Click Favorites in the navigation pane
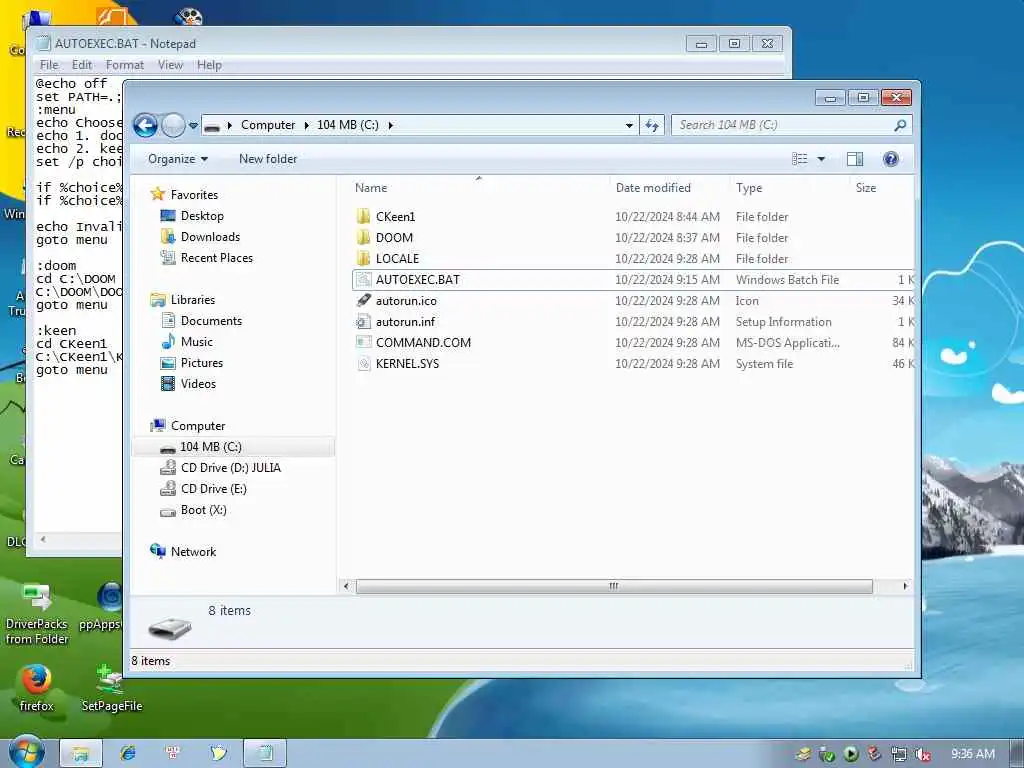The image size is (1024, 768). [194, 195]
